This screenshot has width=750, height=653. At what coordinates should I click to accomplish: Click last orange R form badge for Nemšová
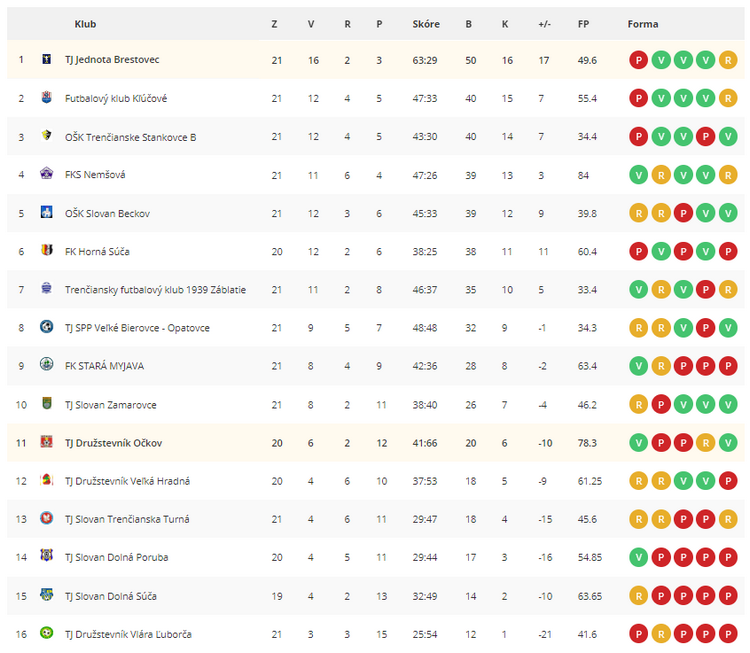[x=728, y=175]
